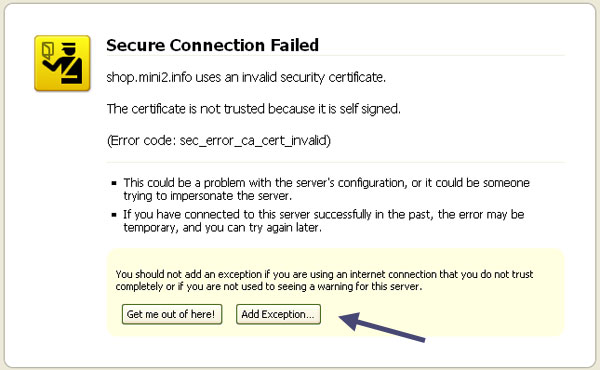The width and height of the screenshot is (600, 370).
Task: Click the horizontal rule under the main heading
Action: point(336,55)
